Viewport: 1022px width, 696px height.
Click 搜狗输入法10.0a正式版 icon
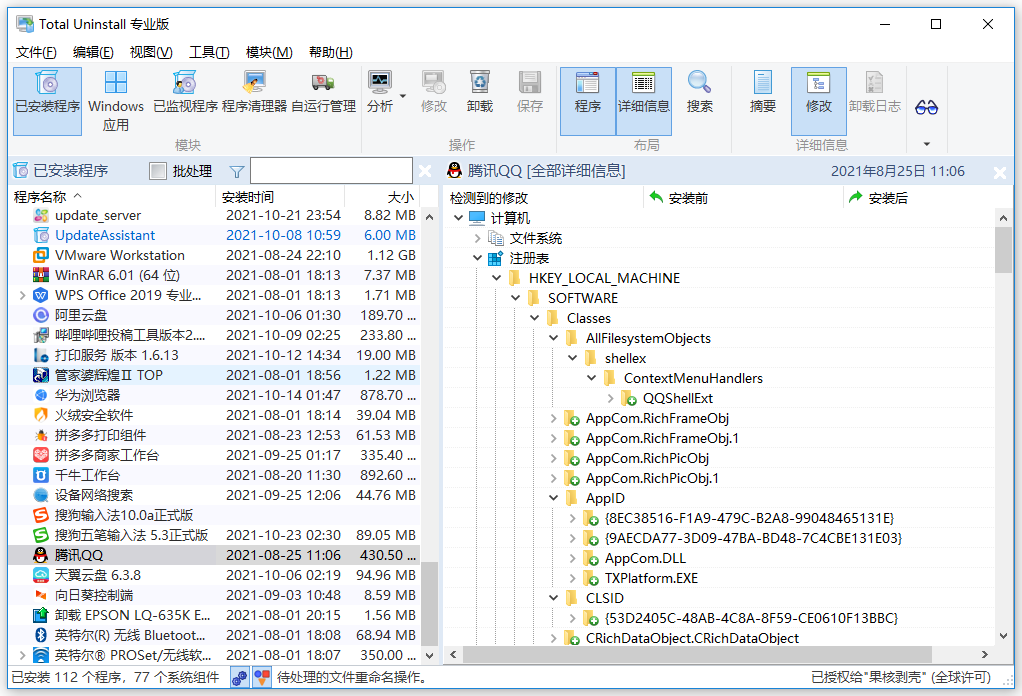point(41,515)
